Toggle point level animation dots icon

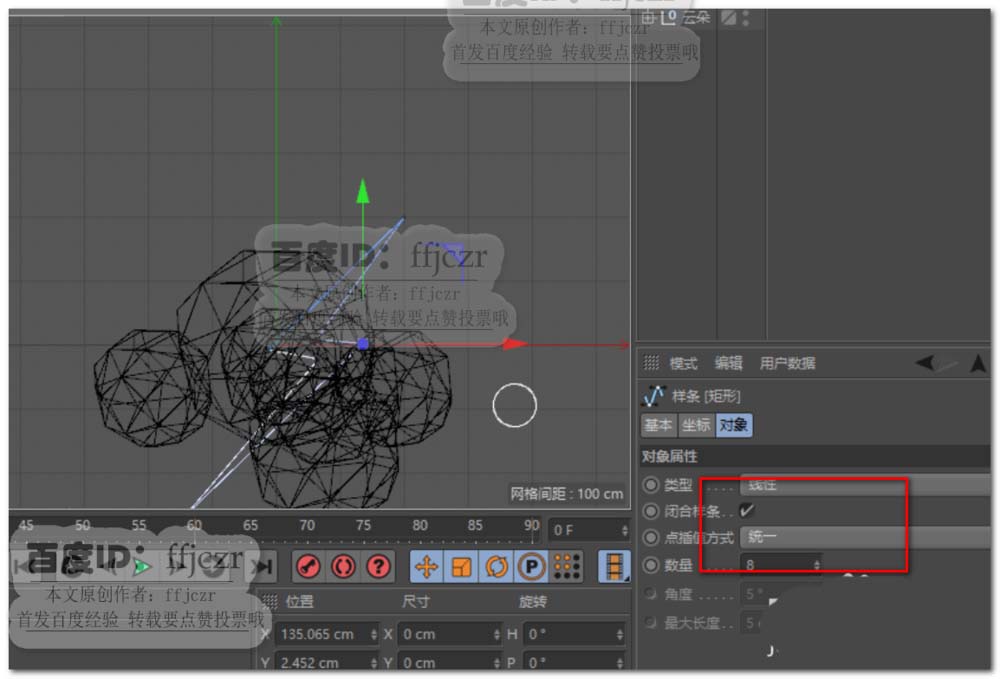pyautogui.click(x=566, y=566)
